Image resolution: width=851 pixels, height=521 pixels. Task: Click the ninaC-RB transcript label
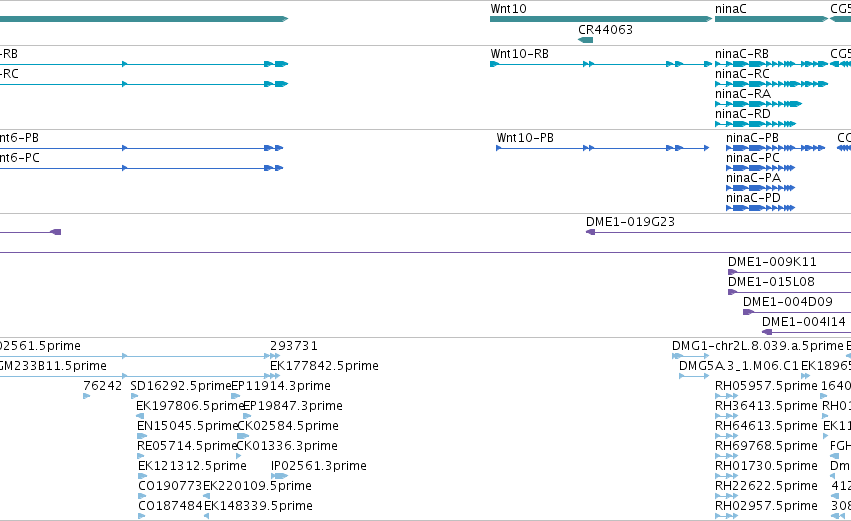pyautogui.click(x=741, y=54)
